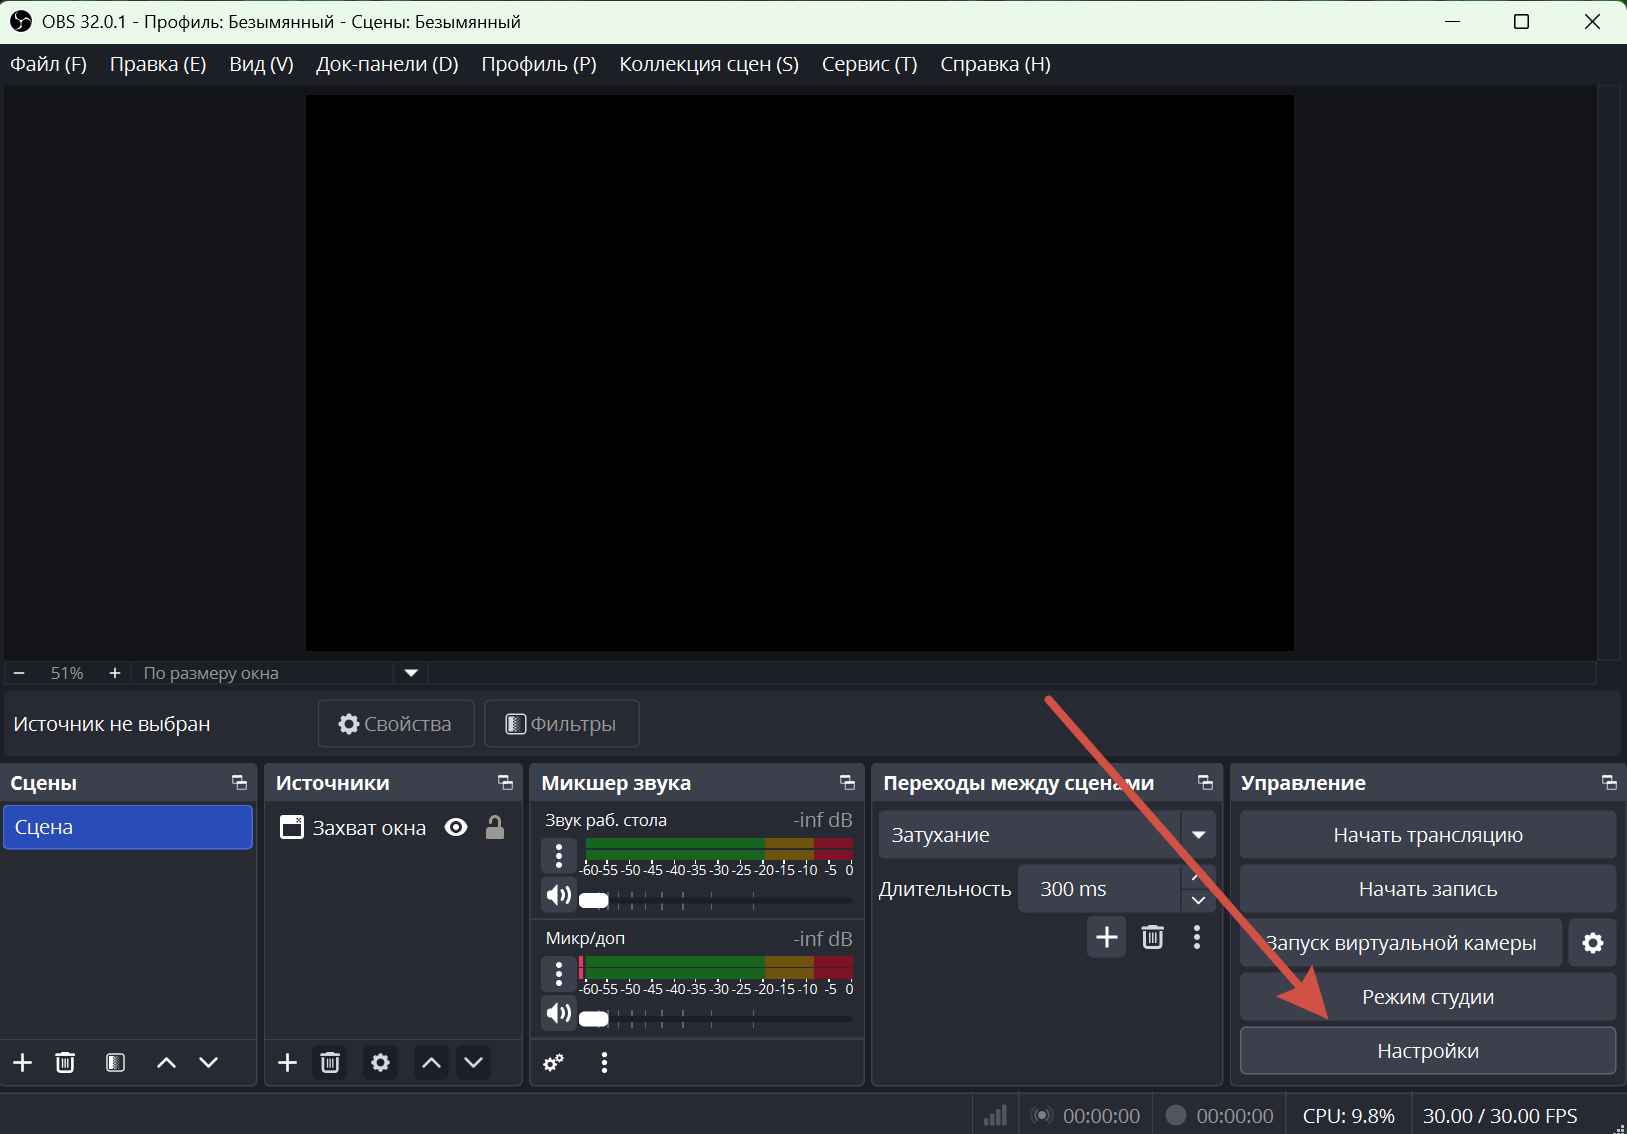
Task: Open Звук раб. стола three-dot options menu
Action: coord(558,855)
